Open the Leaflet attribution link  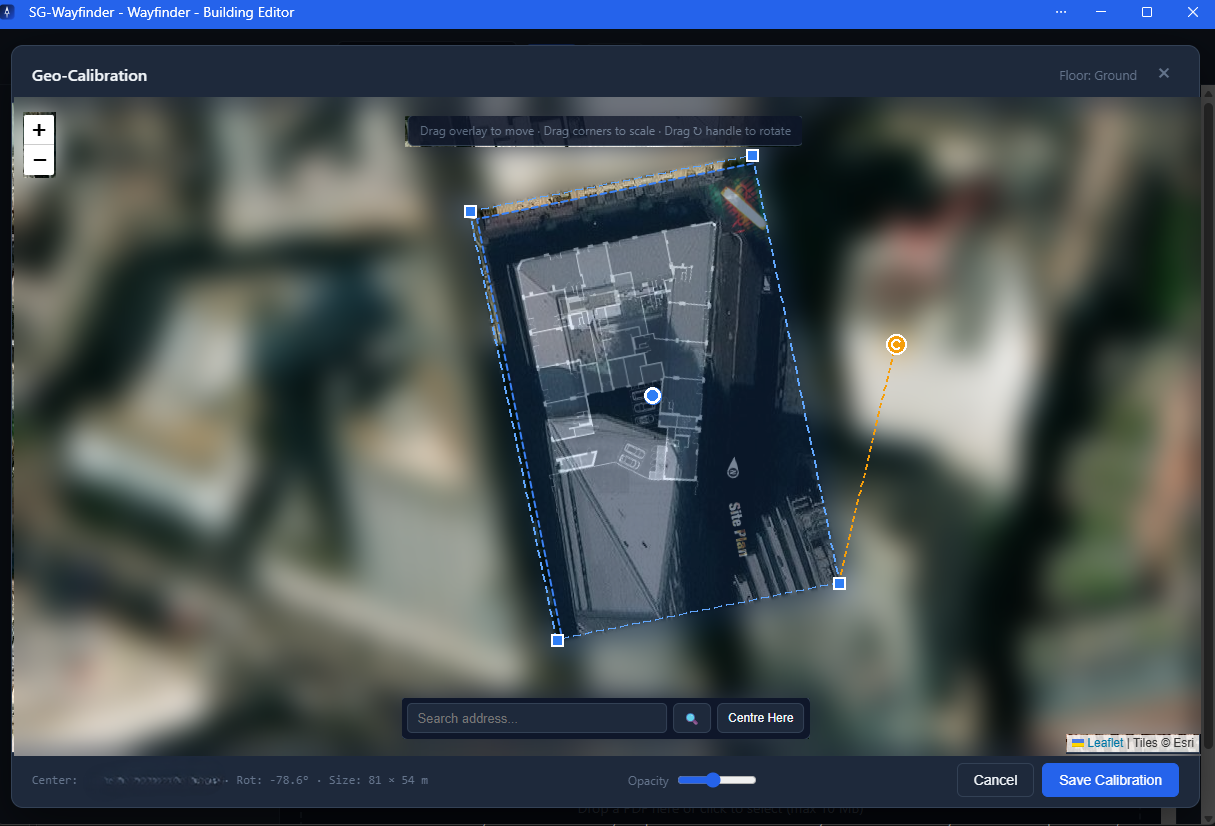[1105, 743]
